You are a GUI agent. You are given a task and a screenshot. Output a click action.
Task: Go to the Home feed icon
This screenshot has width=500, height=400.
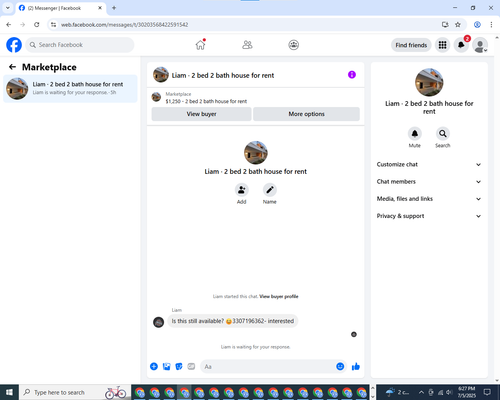click(x=201, y=45)
